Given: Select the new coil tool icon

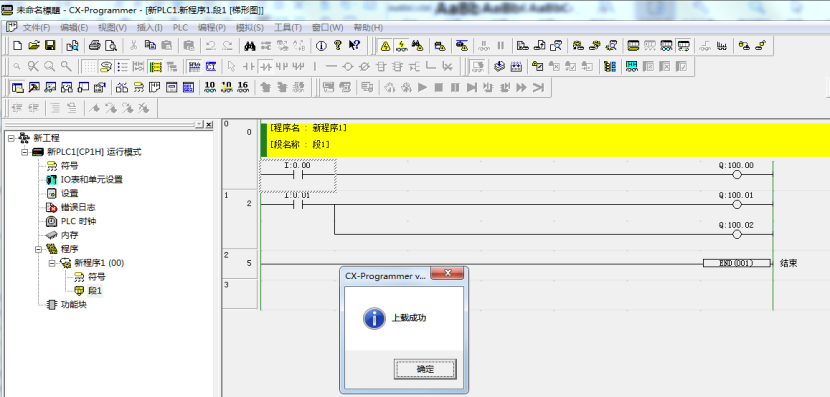Looking at the screenshot, I should pos(347,67).
